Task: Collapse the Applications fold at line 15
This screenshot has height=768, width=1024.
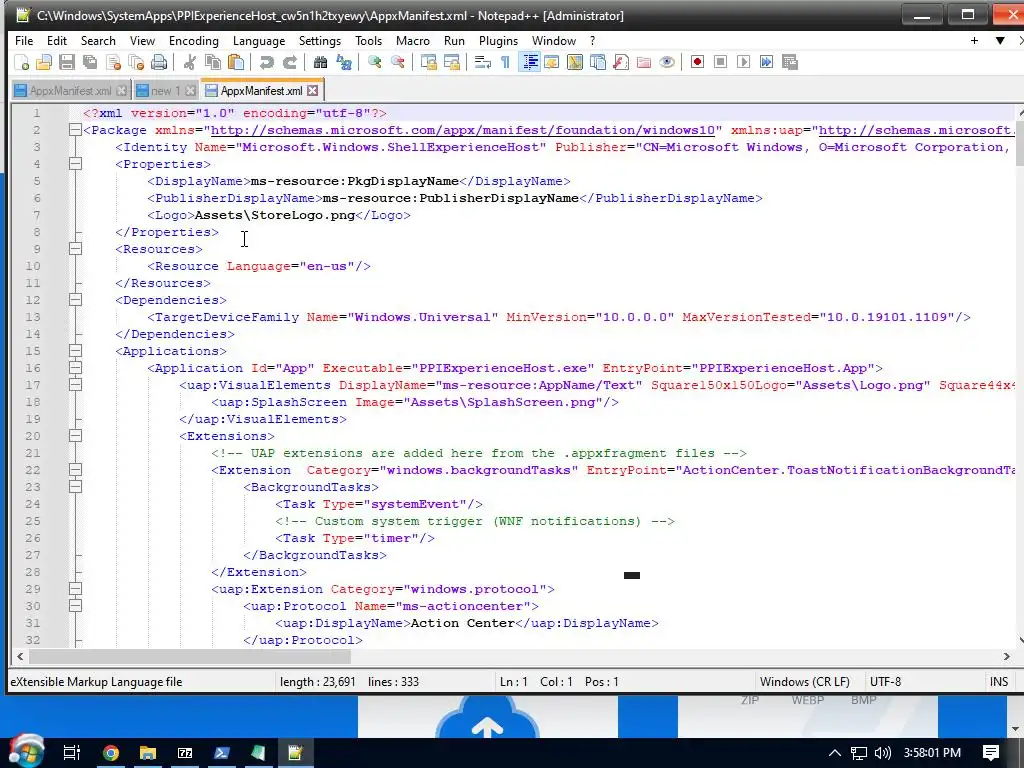Action: click(75, 351)
